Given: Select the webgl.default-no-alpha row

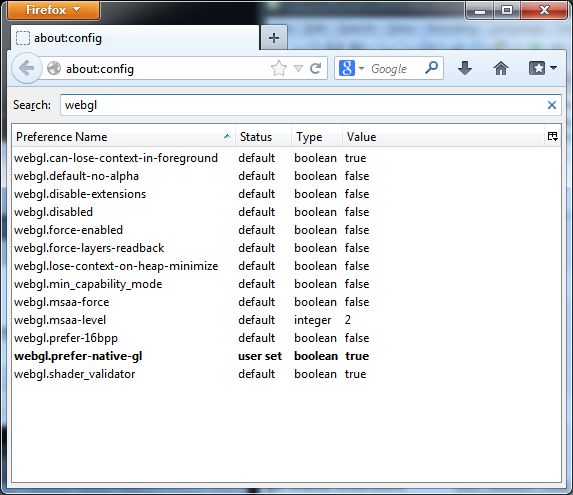Looking at the screenshot, I should point(286,176).
